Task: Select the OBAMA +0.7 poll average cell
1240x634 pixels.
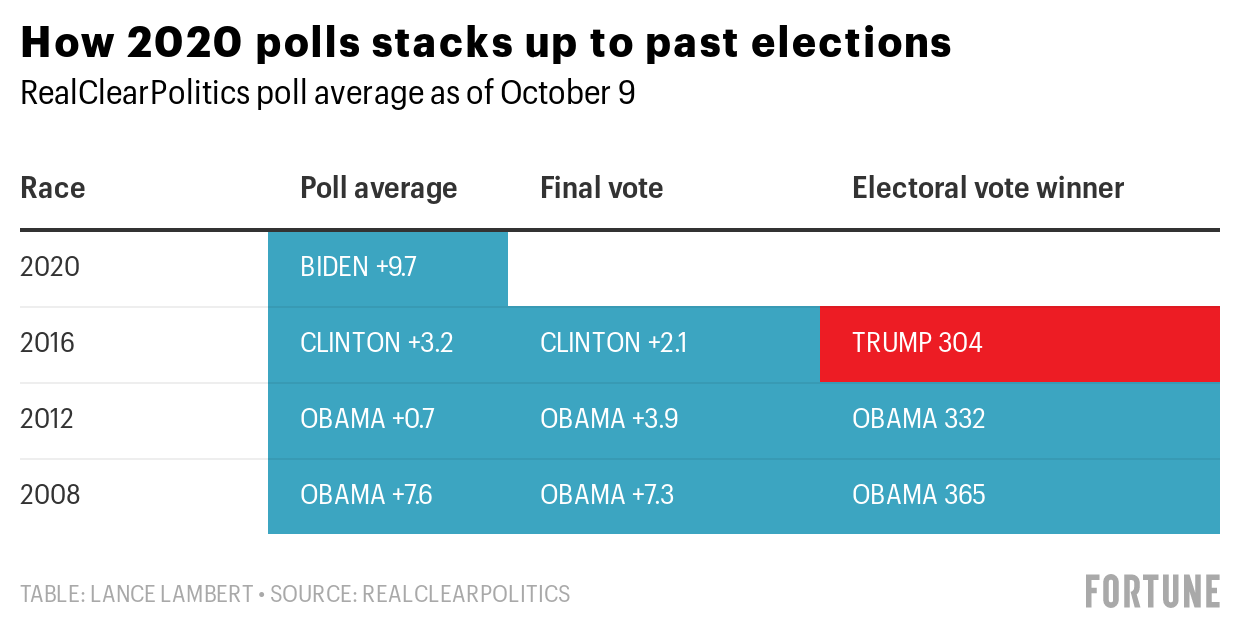Action: coord(388,419)
